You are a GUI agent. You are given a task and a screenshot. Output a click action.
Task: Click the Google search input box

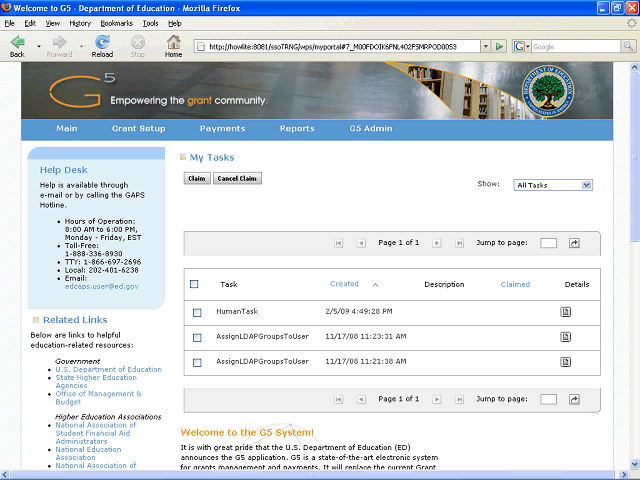point(576,47)
